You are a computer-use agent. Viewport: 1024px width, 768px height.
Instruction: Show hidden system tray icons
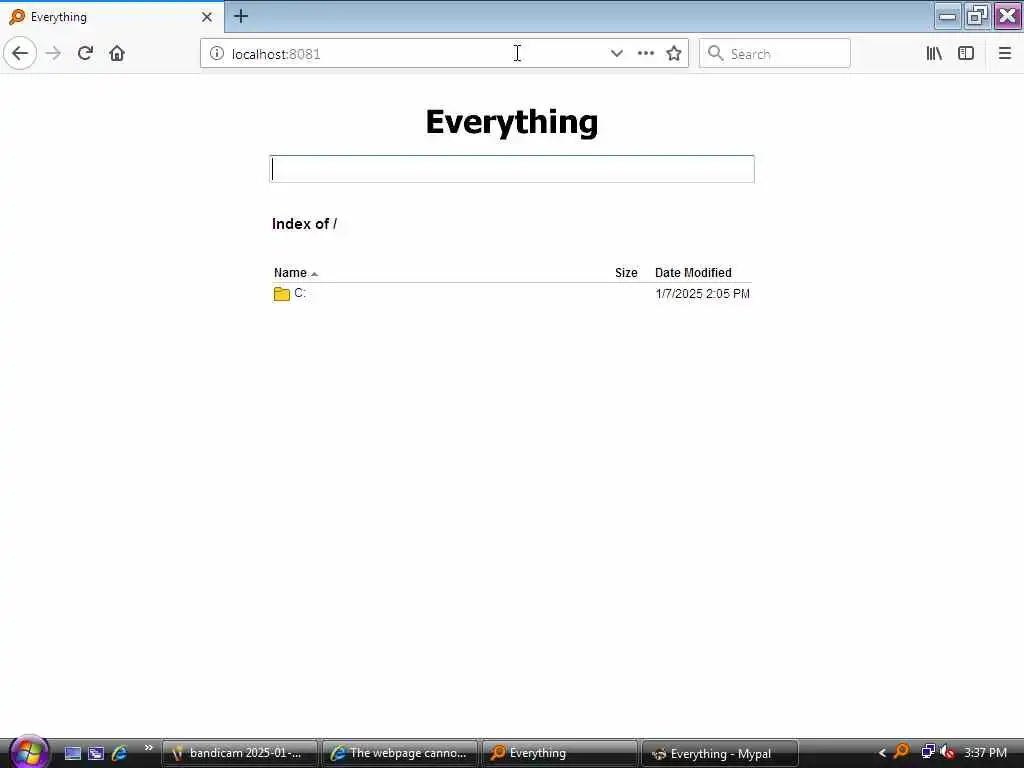pos(882,753)
